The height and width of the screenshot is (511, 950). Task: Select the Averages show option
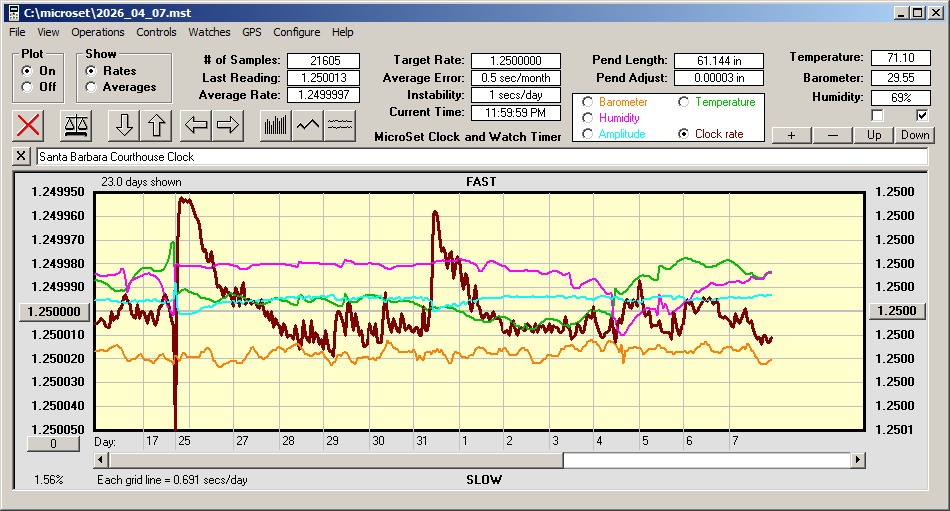pyautogui.click(x=91, y=87)
